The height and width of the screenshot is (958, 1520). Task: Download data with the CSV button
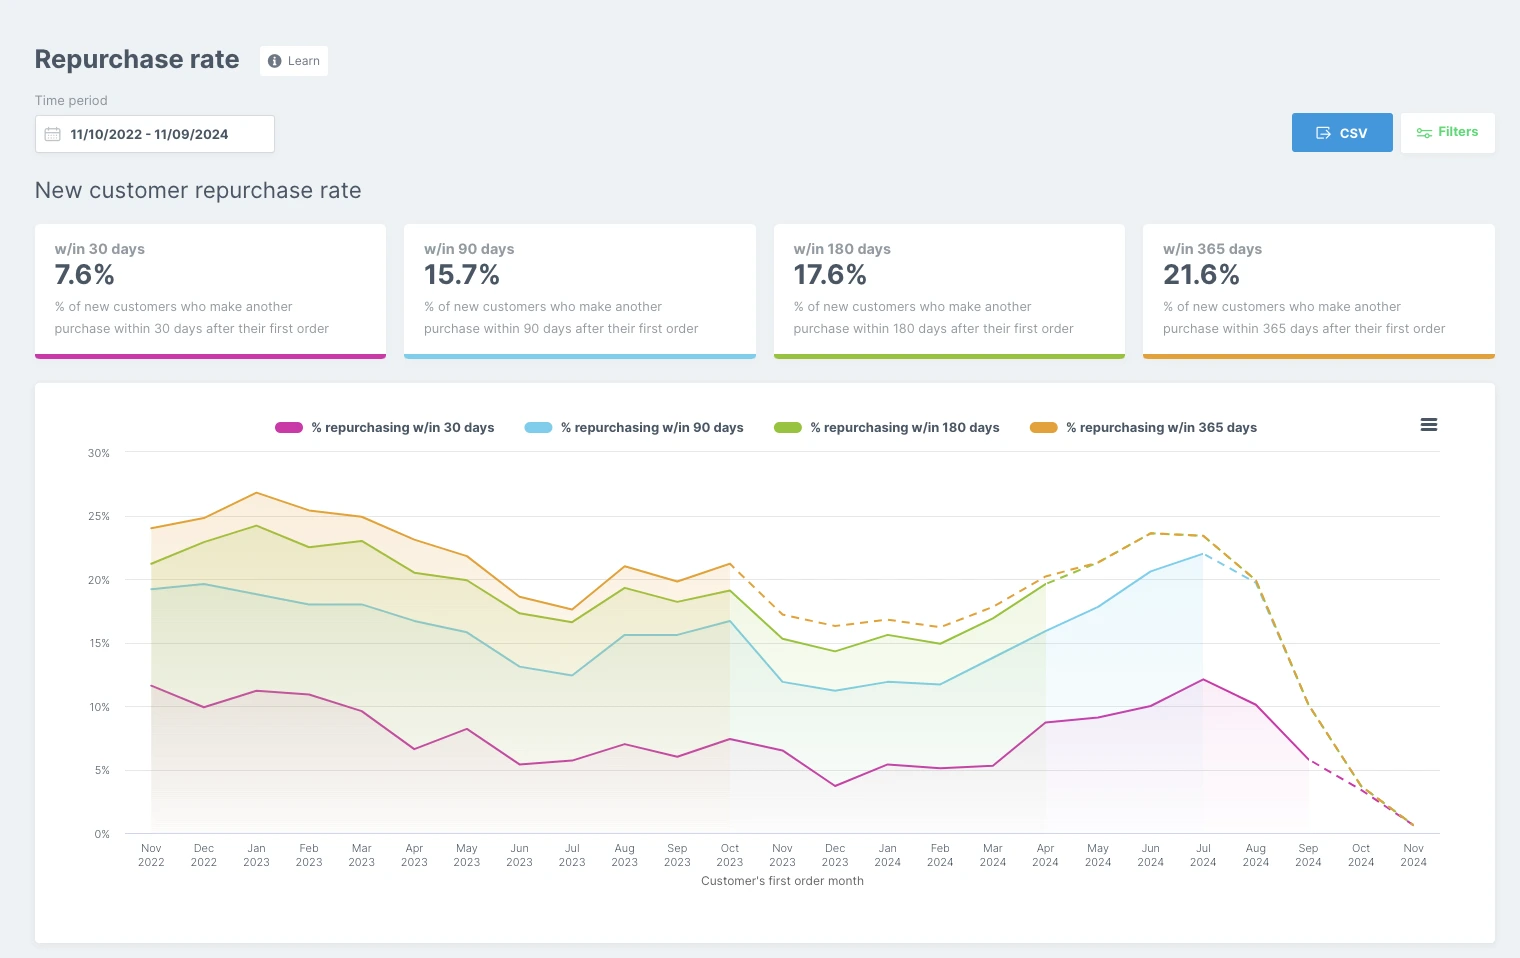point(1342,133)
